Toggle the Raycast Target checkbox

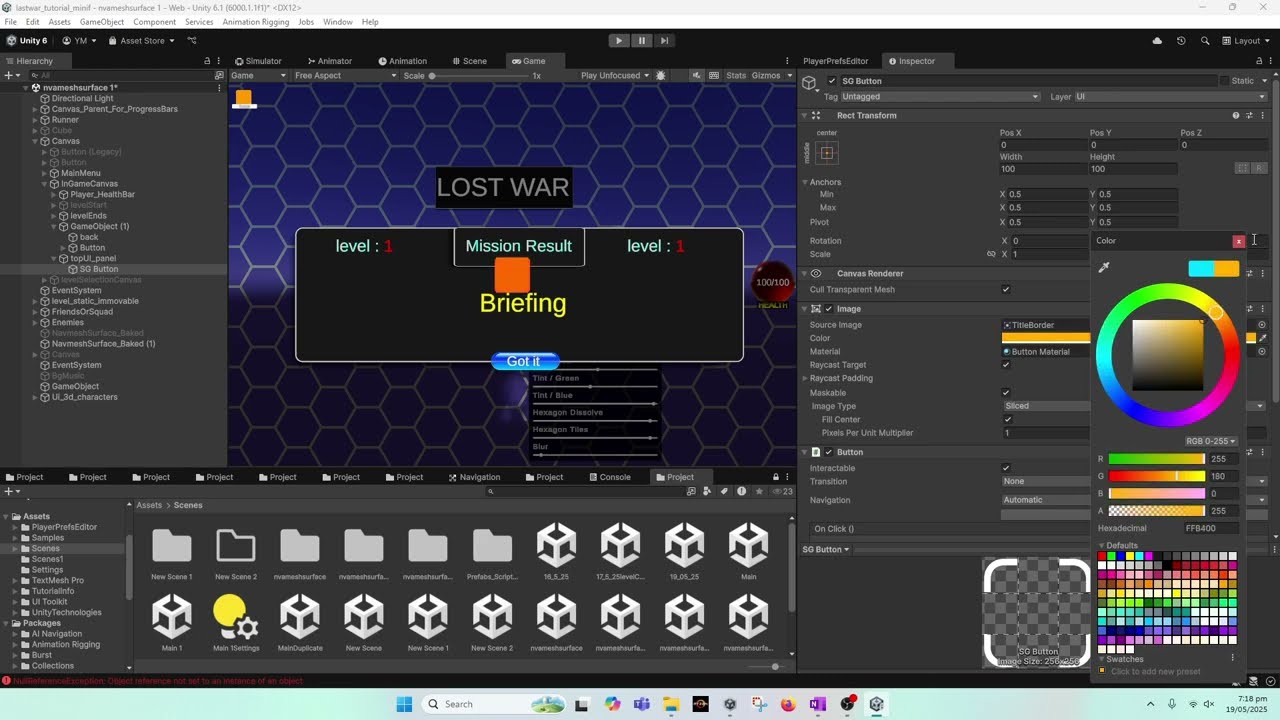[x=1006, y=365]
